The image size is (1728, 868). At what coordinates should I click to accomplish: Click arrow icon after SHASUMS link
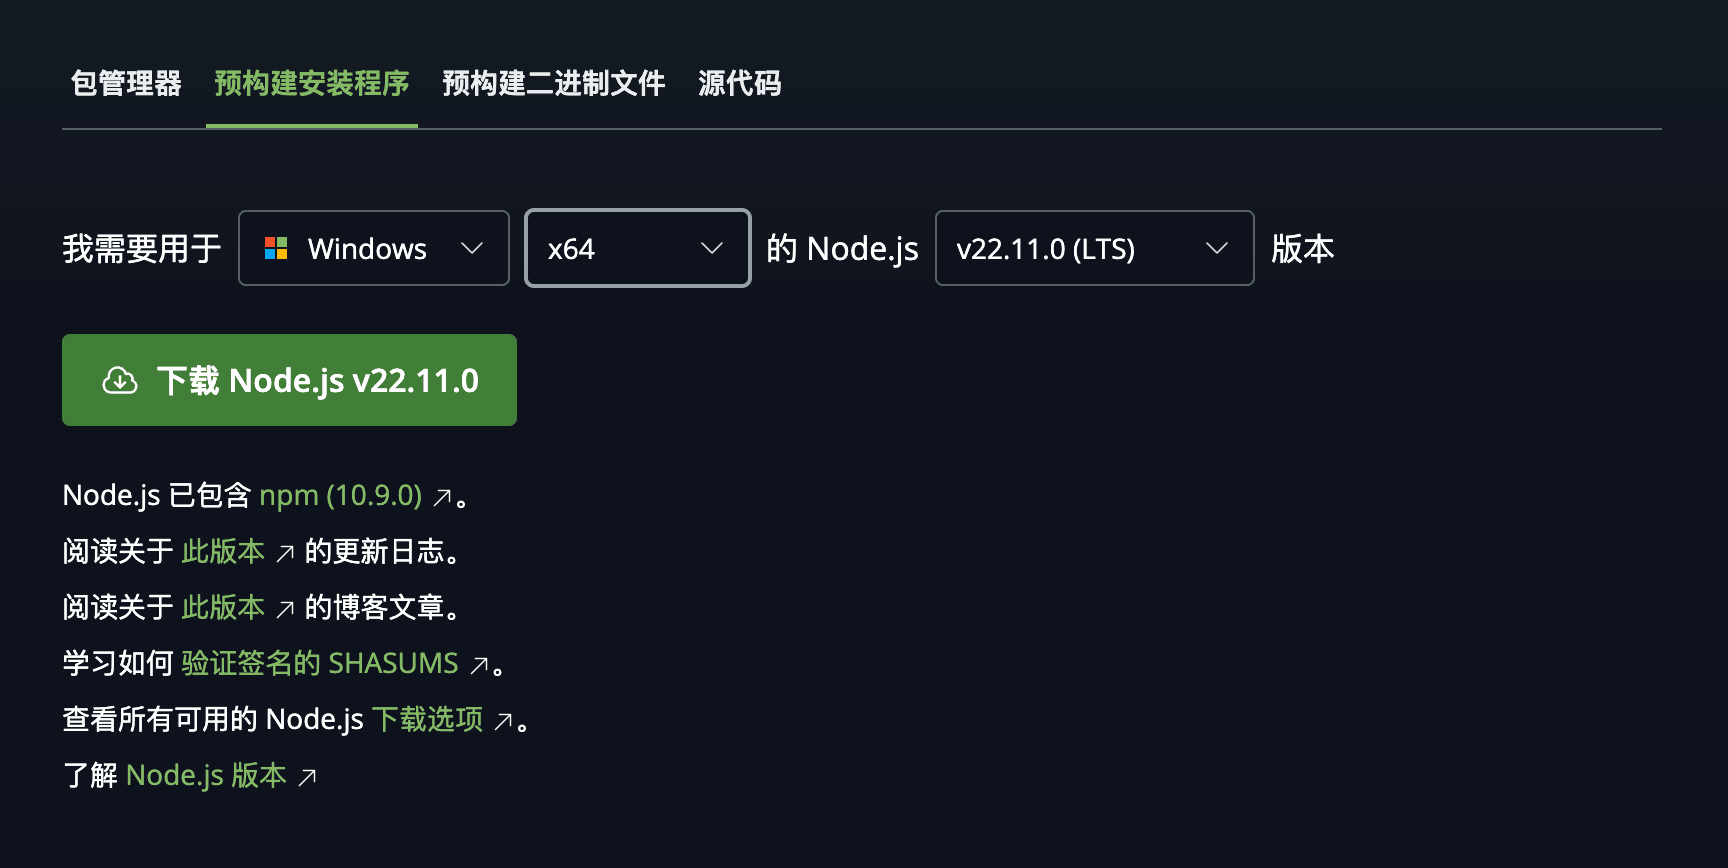(x=480, y=665)
